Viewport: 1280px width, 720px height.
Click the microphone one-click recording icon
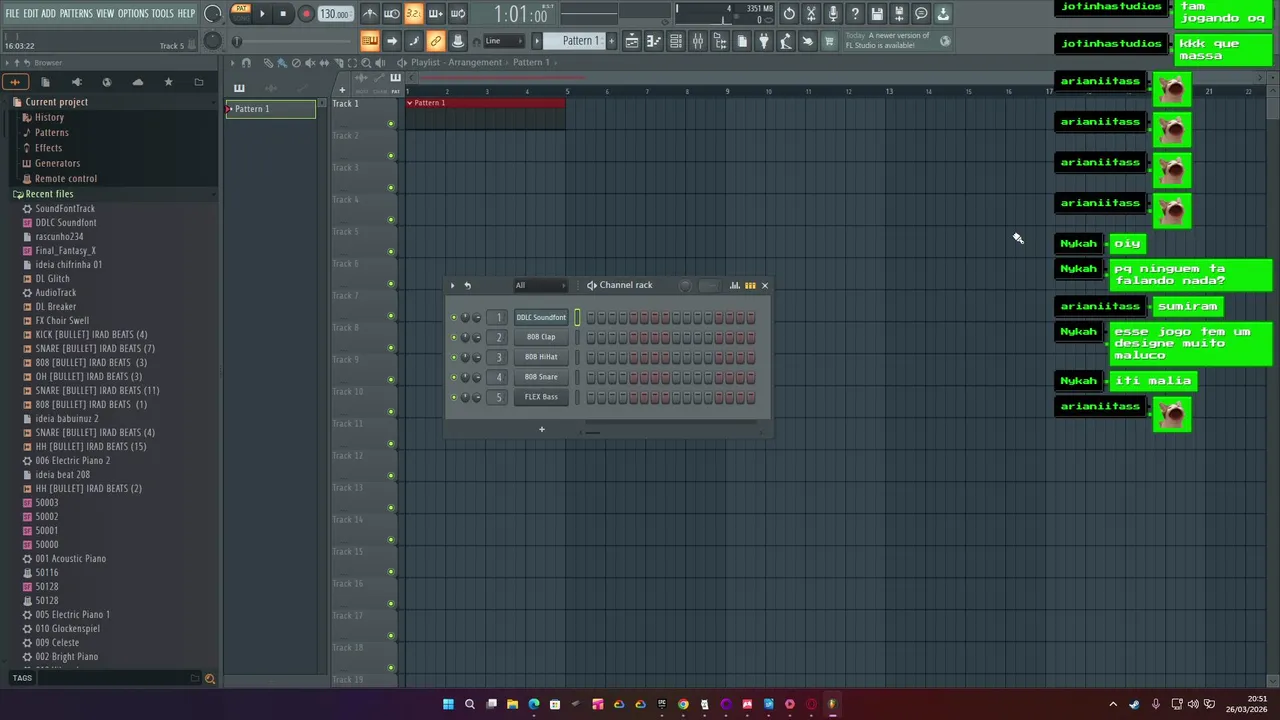[833, 14]
